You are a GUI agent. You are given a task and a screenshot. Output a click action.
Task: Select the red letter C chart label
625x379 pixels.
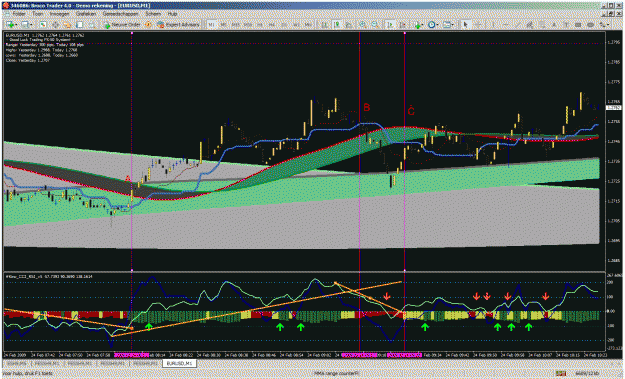(411, 111)
